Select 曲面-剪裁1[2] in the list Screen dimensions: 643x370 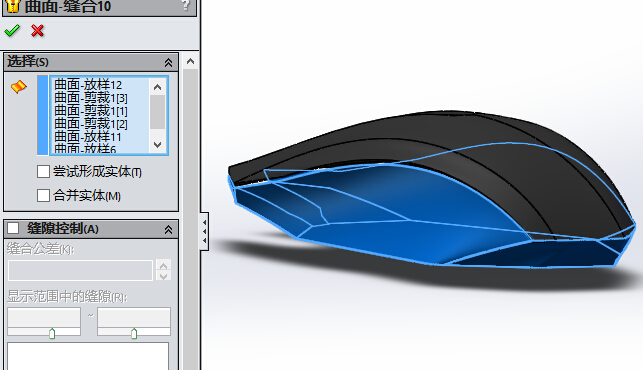click(91, 124)
